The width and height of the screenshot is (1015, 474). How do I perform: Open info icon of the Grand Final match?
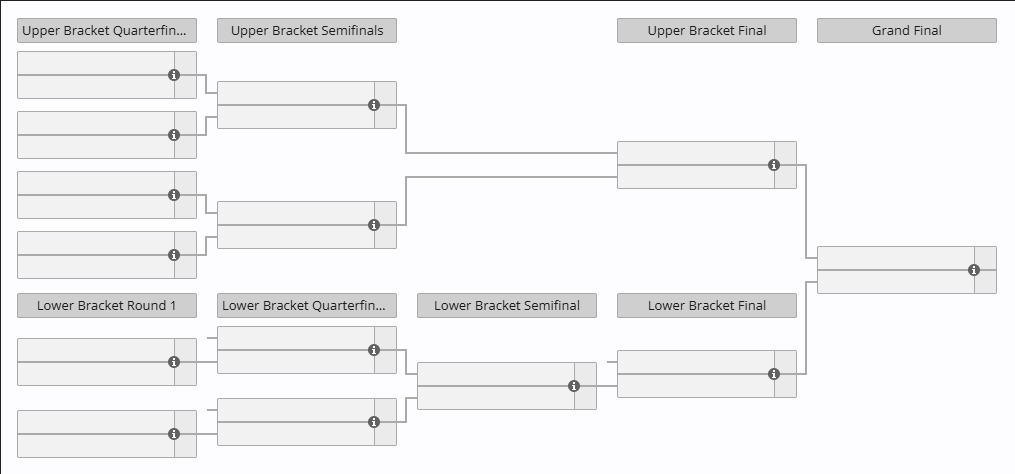pyautogui.click(x=974, y=270)
